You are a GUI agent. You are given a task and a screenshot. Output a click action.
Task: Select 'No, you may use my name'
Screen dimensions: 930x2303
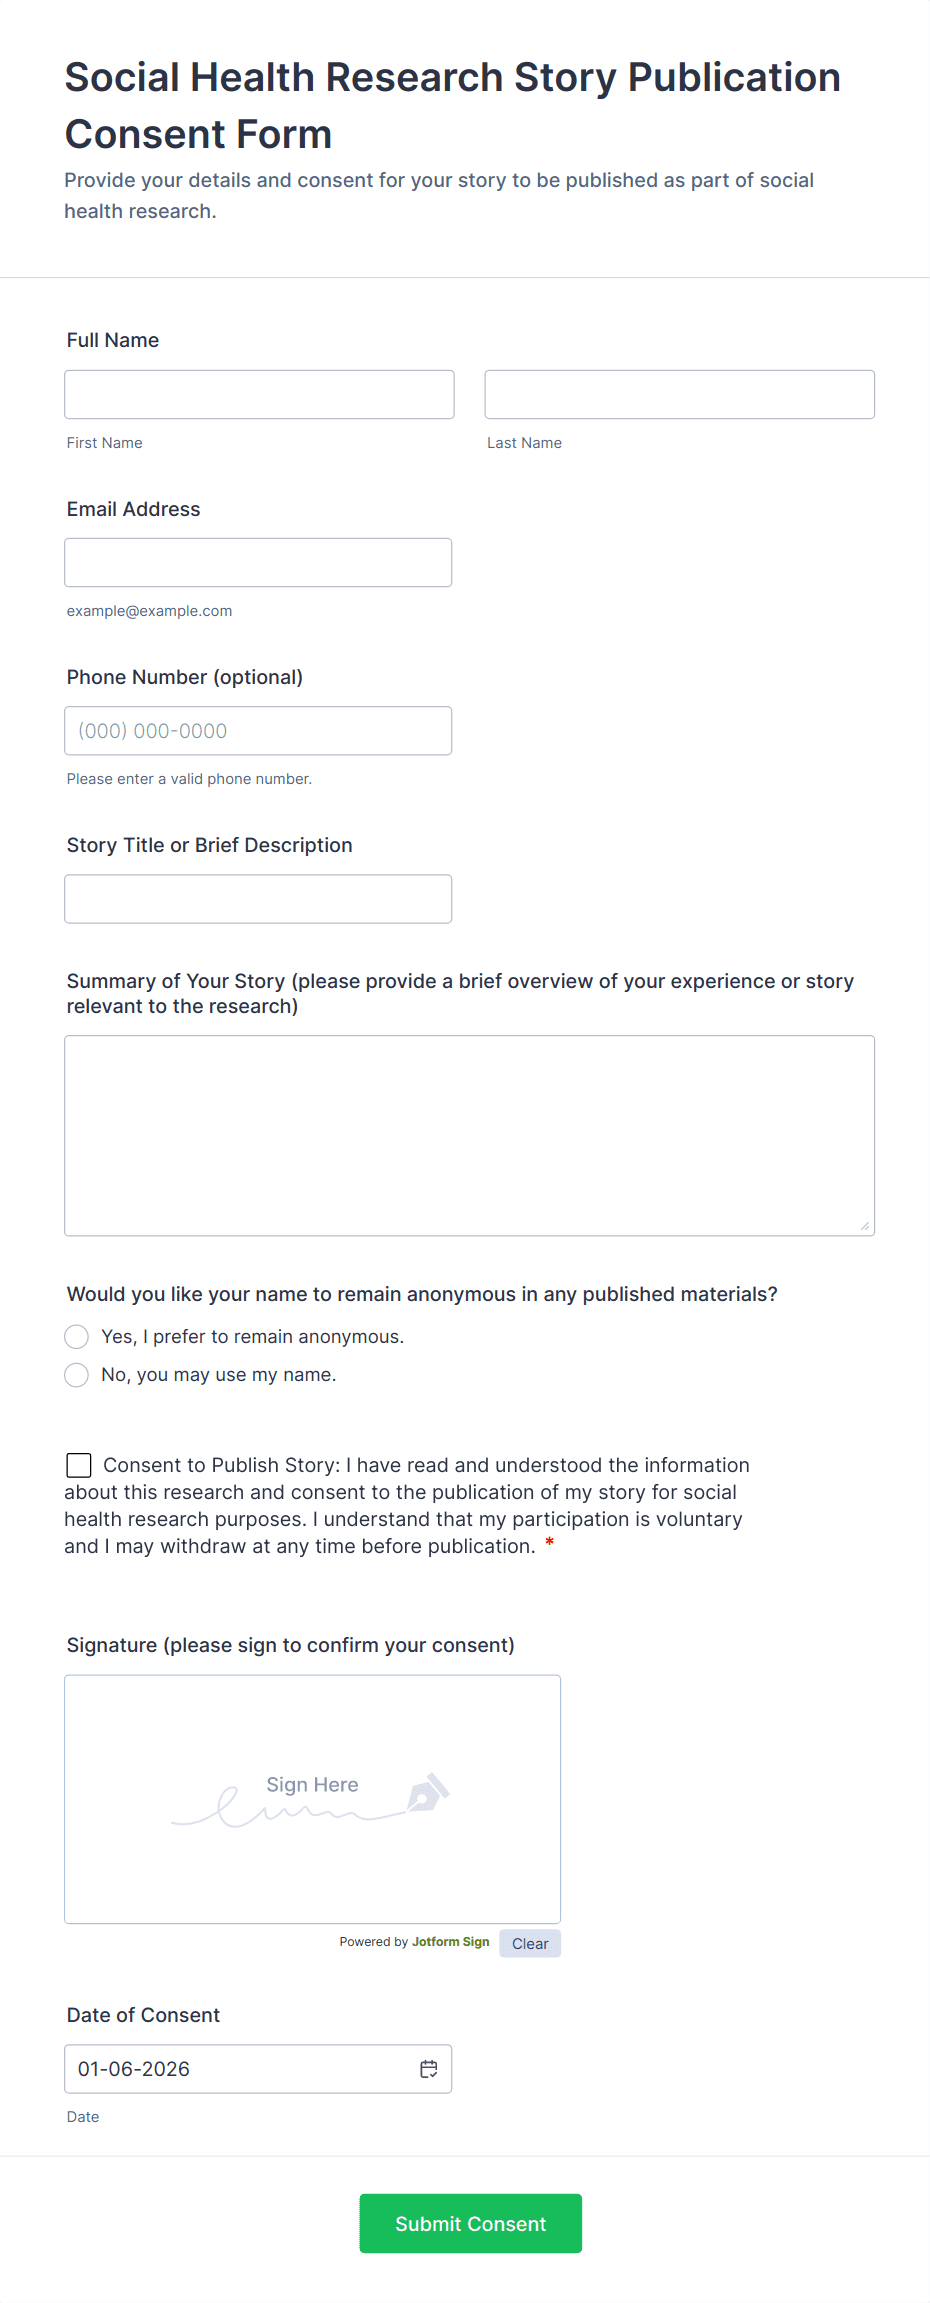77,1375
